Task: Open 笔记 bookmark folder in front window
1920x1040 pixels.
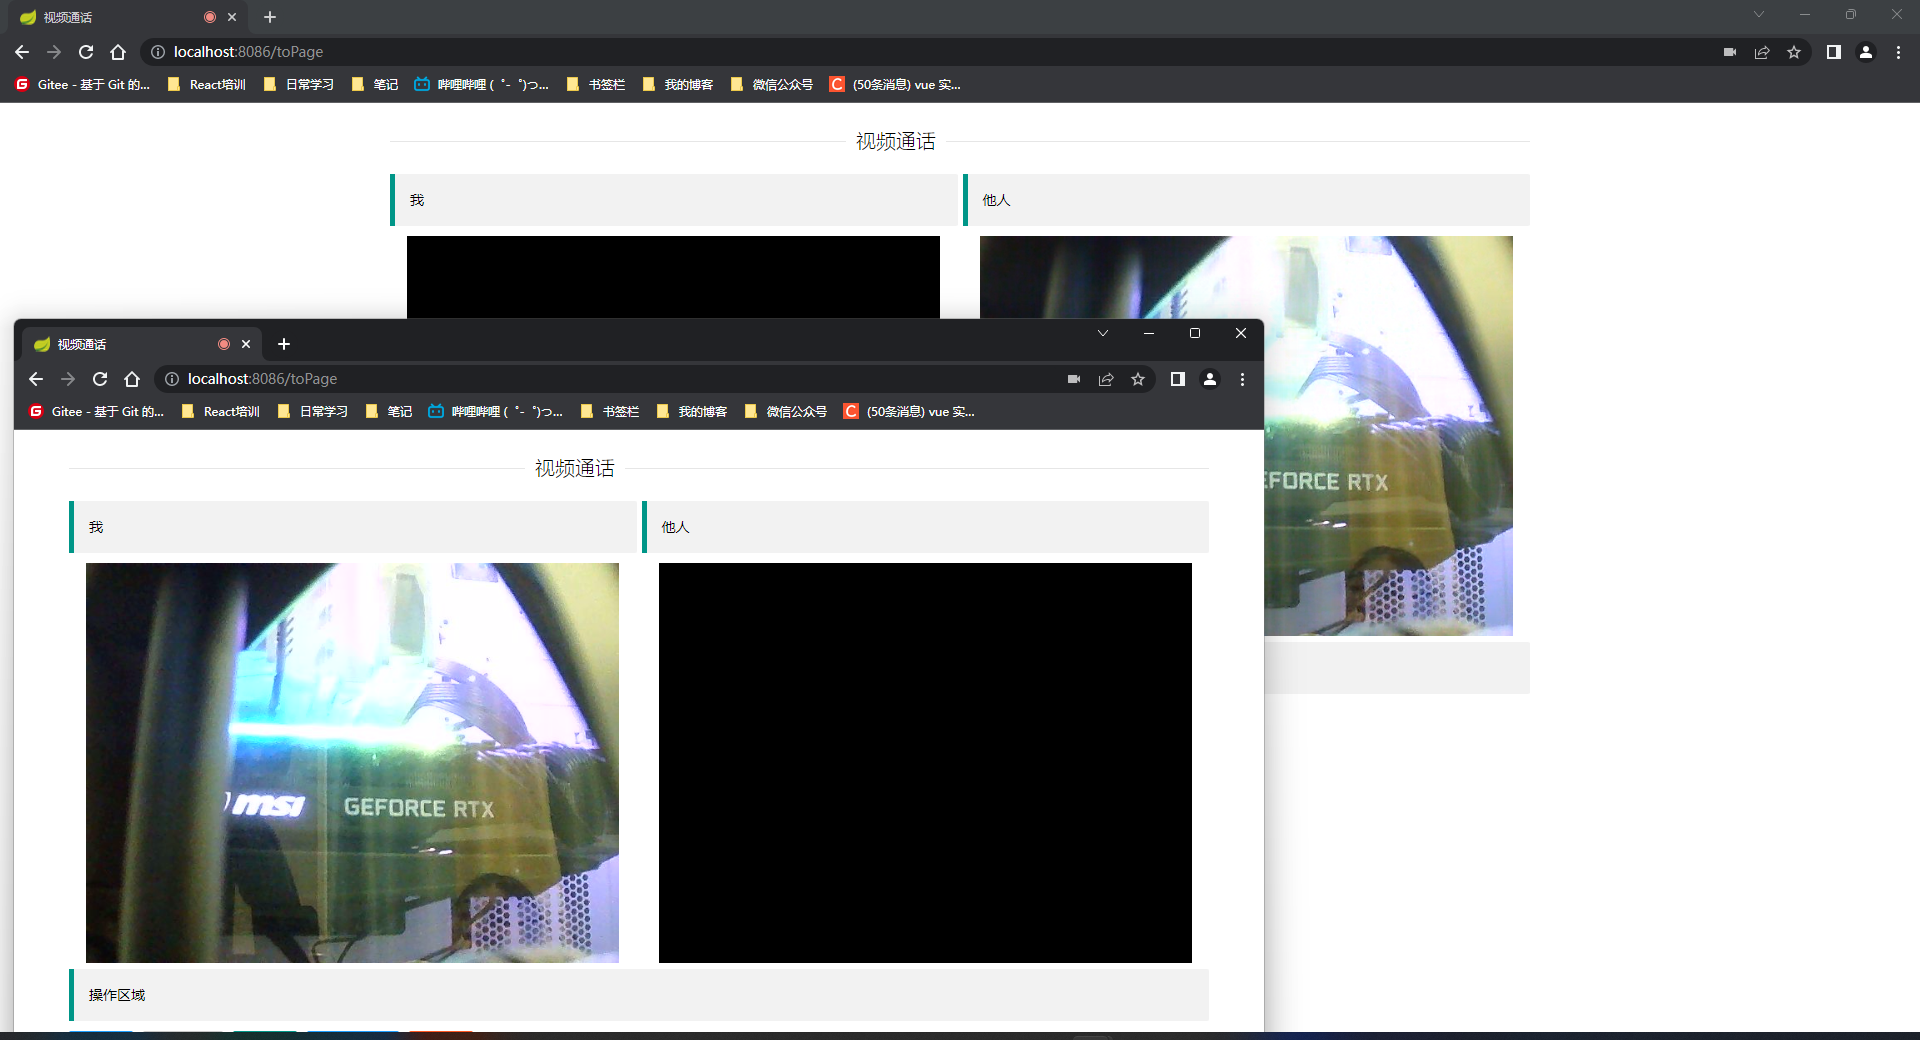Action: [x=389, y=411]
